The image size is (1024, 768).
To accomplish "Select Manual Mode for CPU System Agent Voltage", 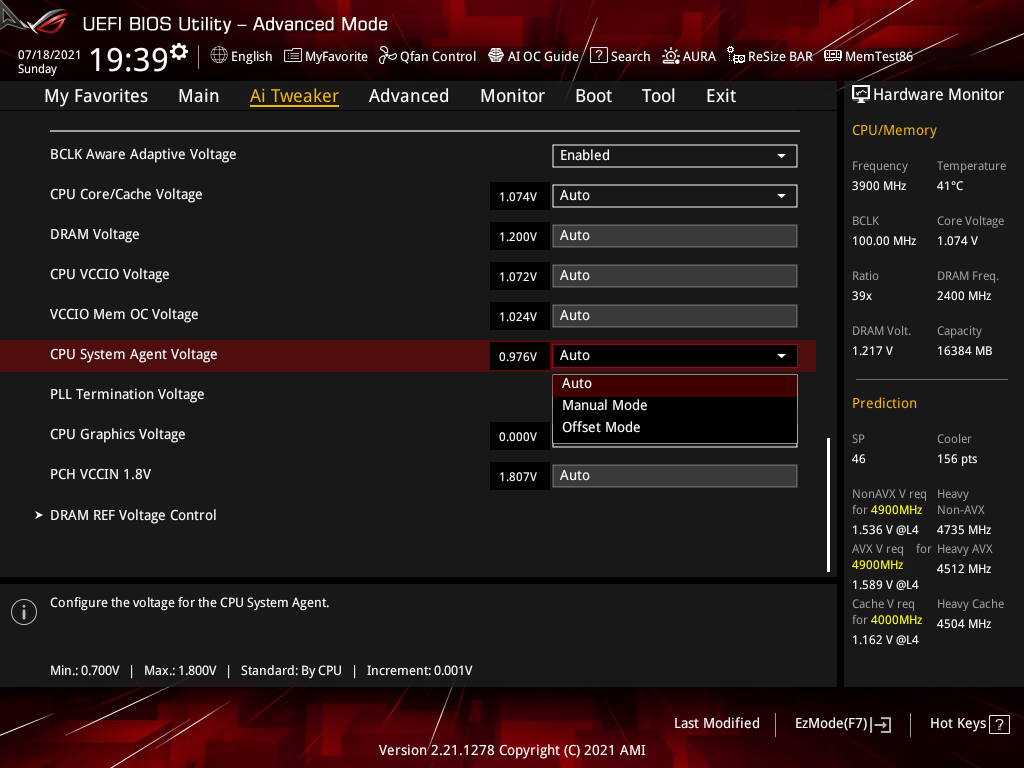I will point(604,405).
